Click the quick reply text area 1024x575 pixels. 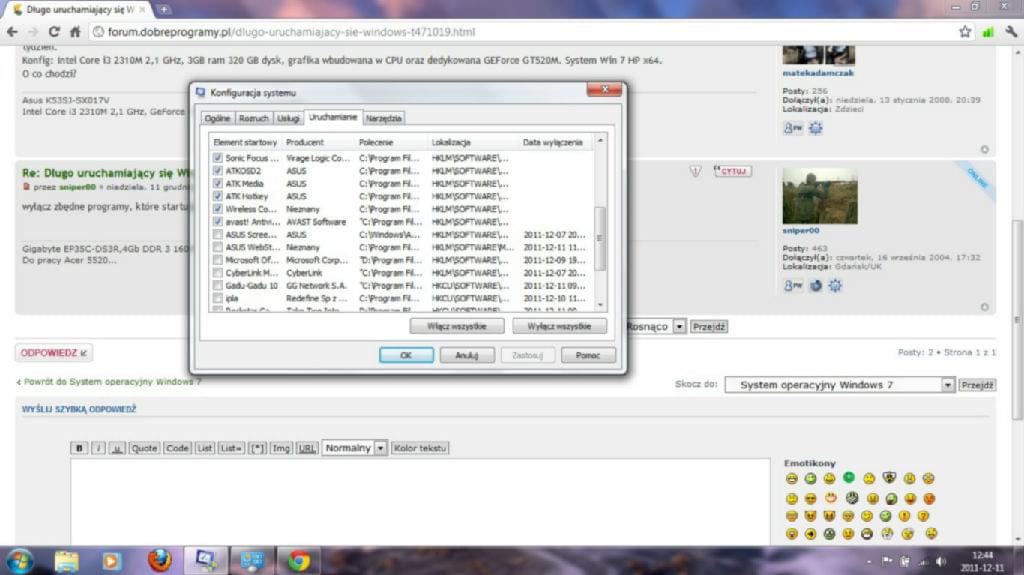pos(421,501)
